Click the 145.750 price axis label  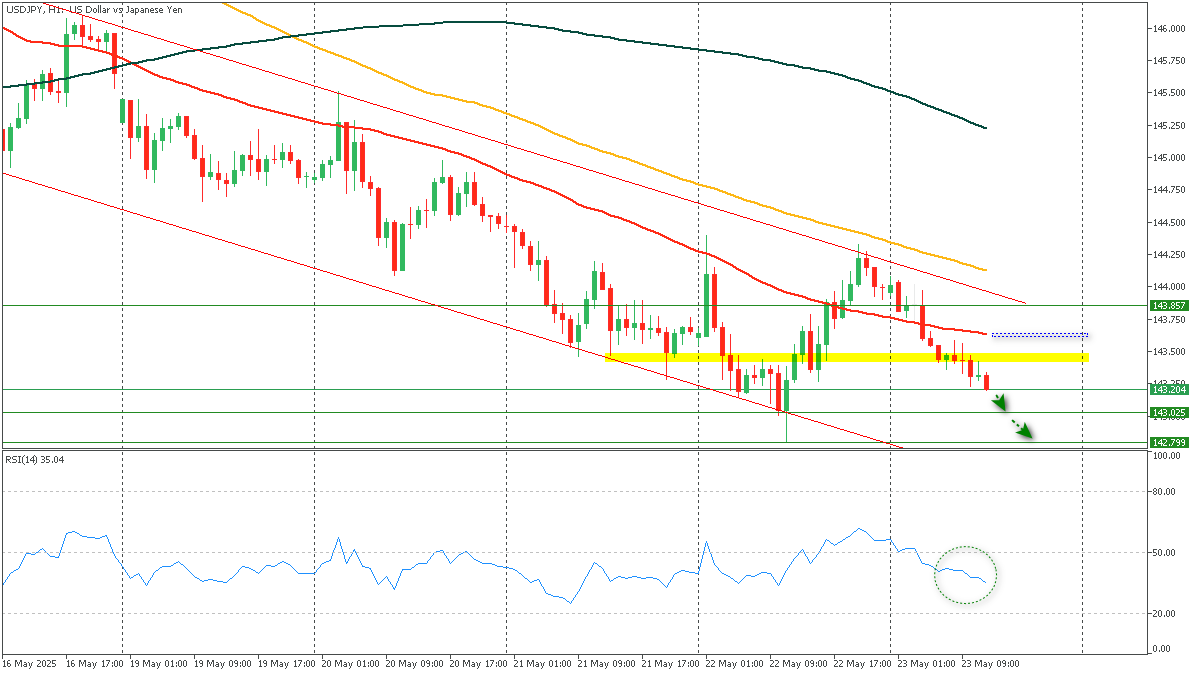coord(1169,61)
